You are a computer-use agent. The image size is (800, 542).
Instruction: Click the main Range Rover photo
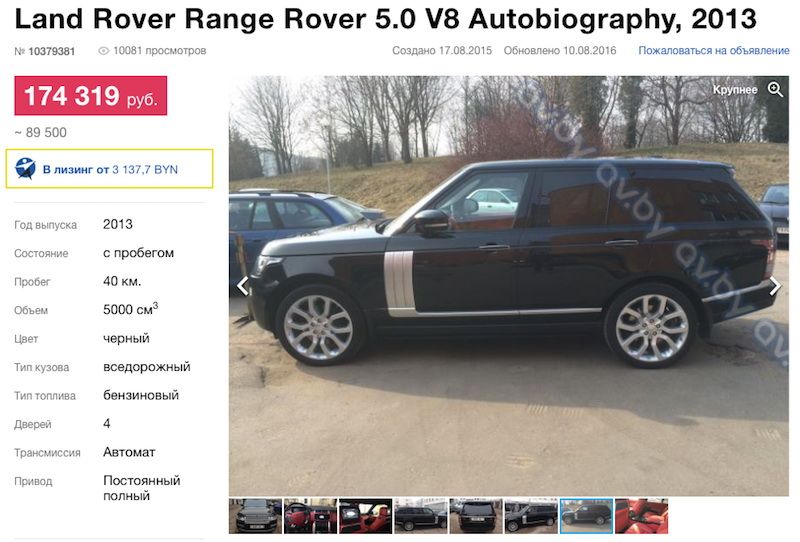point(509,286)
